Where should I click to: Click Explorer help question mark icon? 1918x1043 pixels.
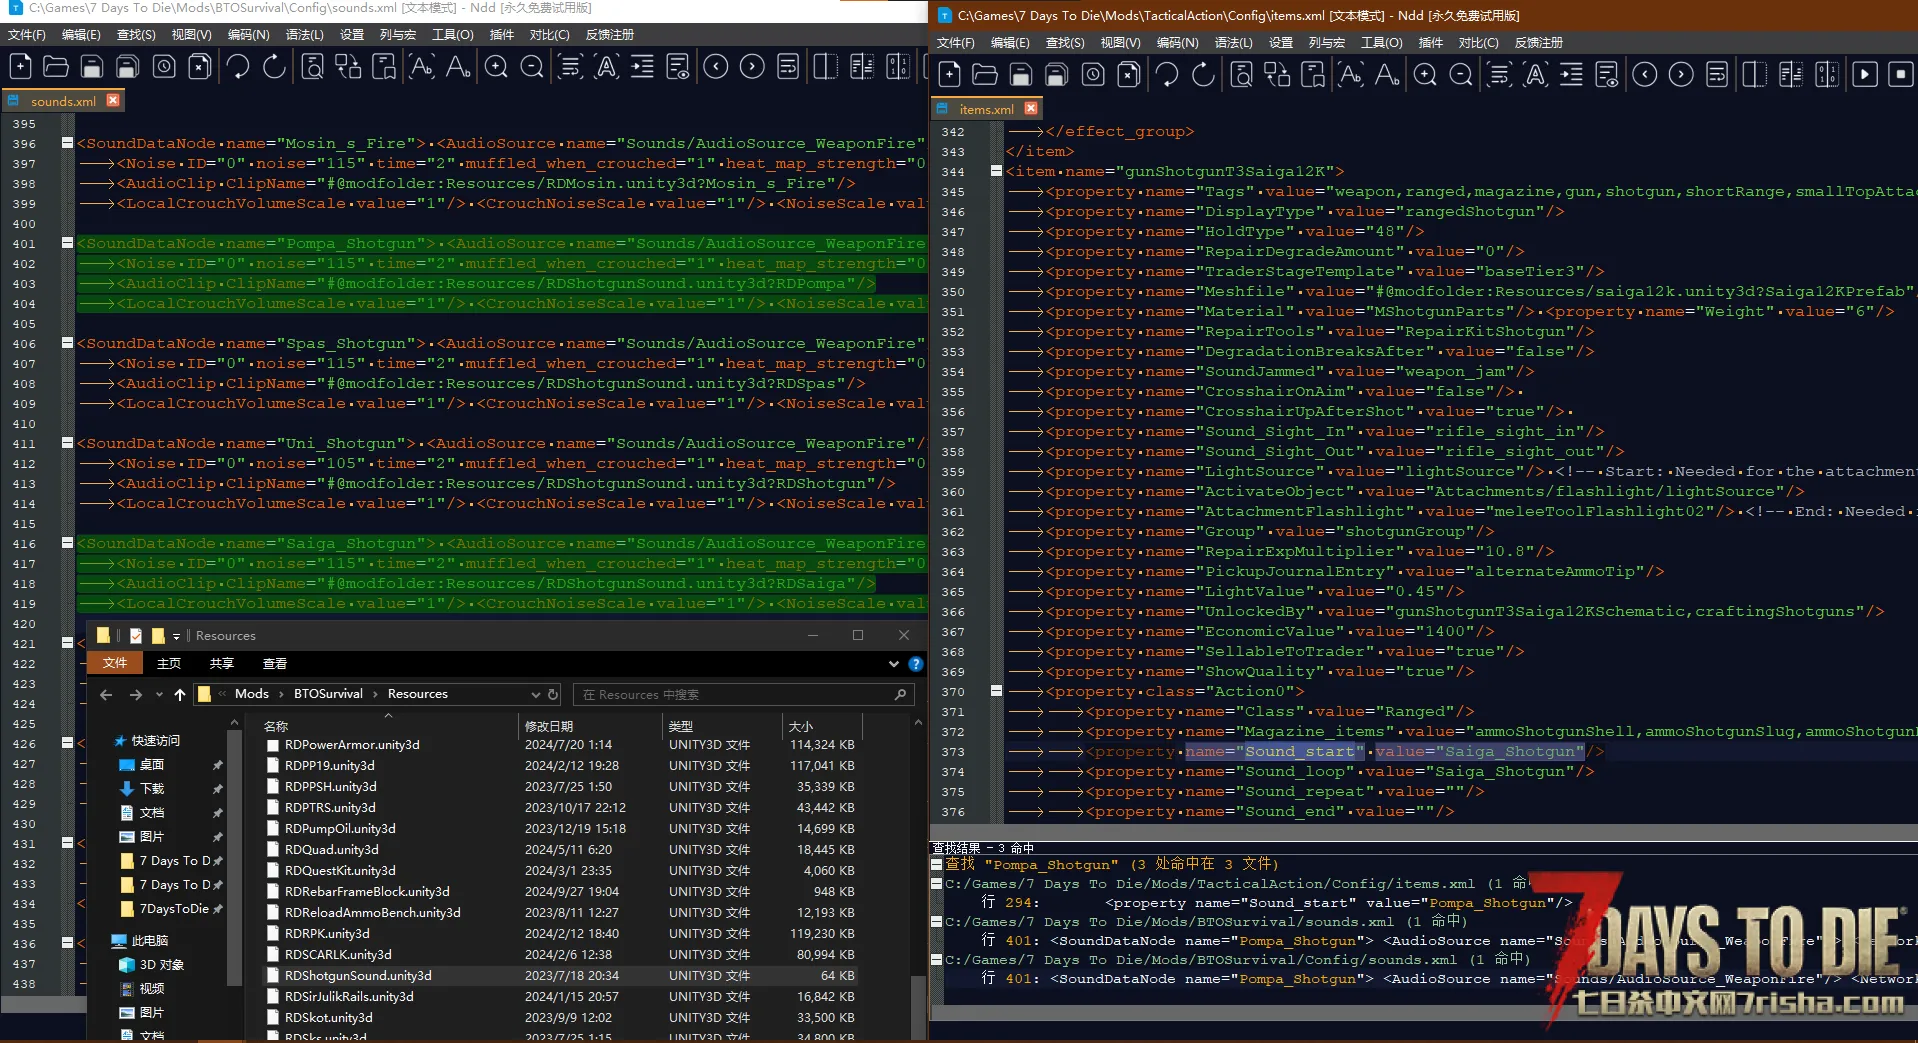click(x=915, y=664)
